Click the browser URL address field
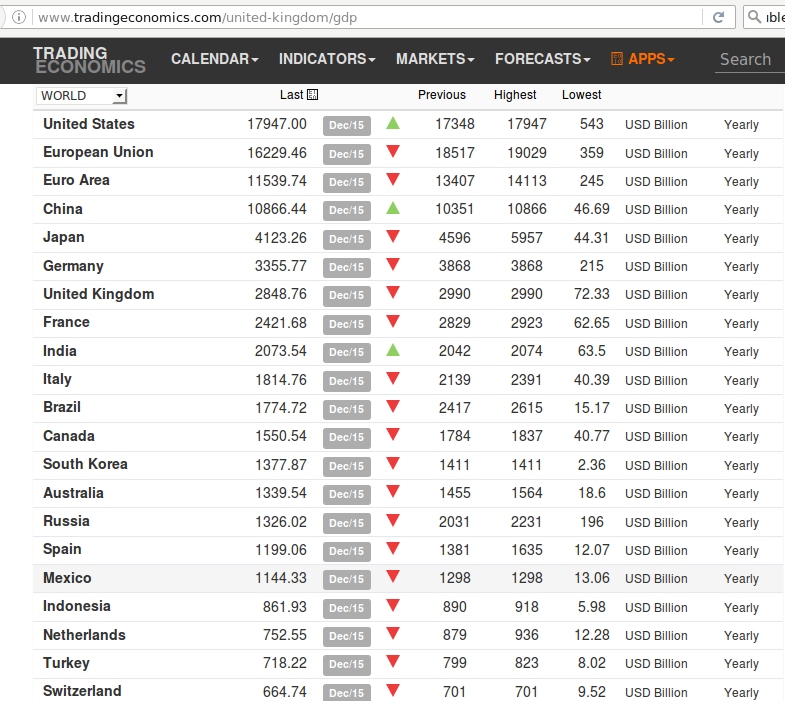The image size is (785, 701). pos(360,18)
